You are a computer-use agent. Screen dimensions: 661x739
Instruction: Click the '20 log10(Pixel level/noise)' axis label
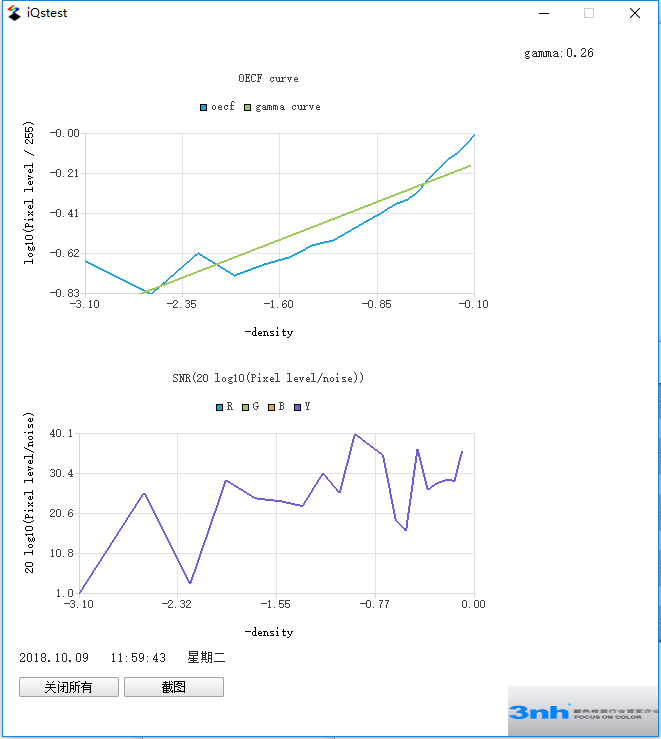(29, 493)
